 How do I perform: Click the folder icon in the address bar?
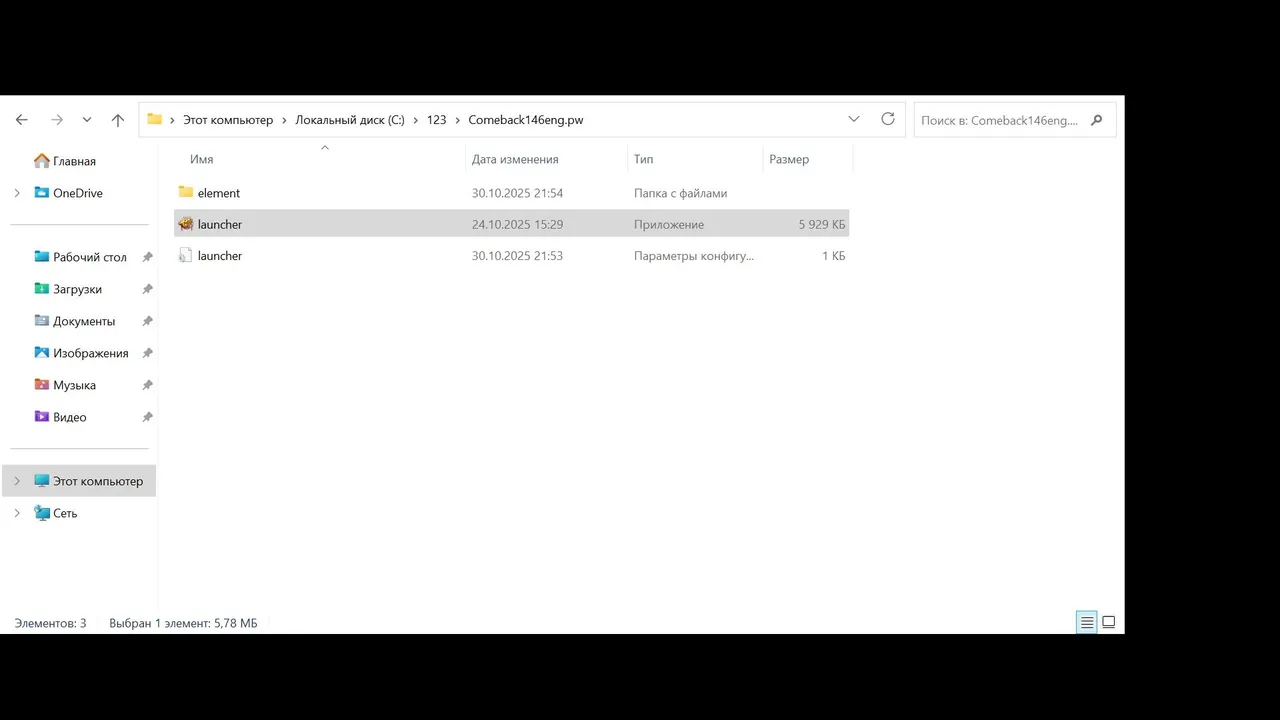coord(154,119)
